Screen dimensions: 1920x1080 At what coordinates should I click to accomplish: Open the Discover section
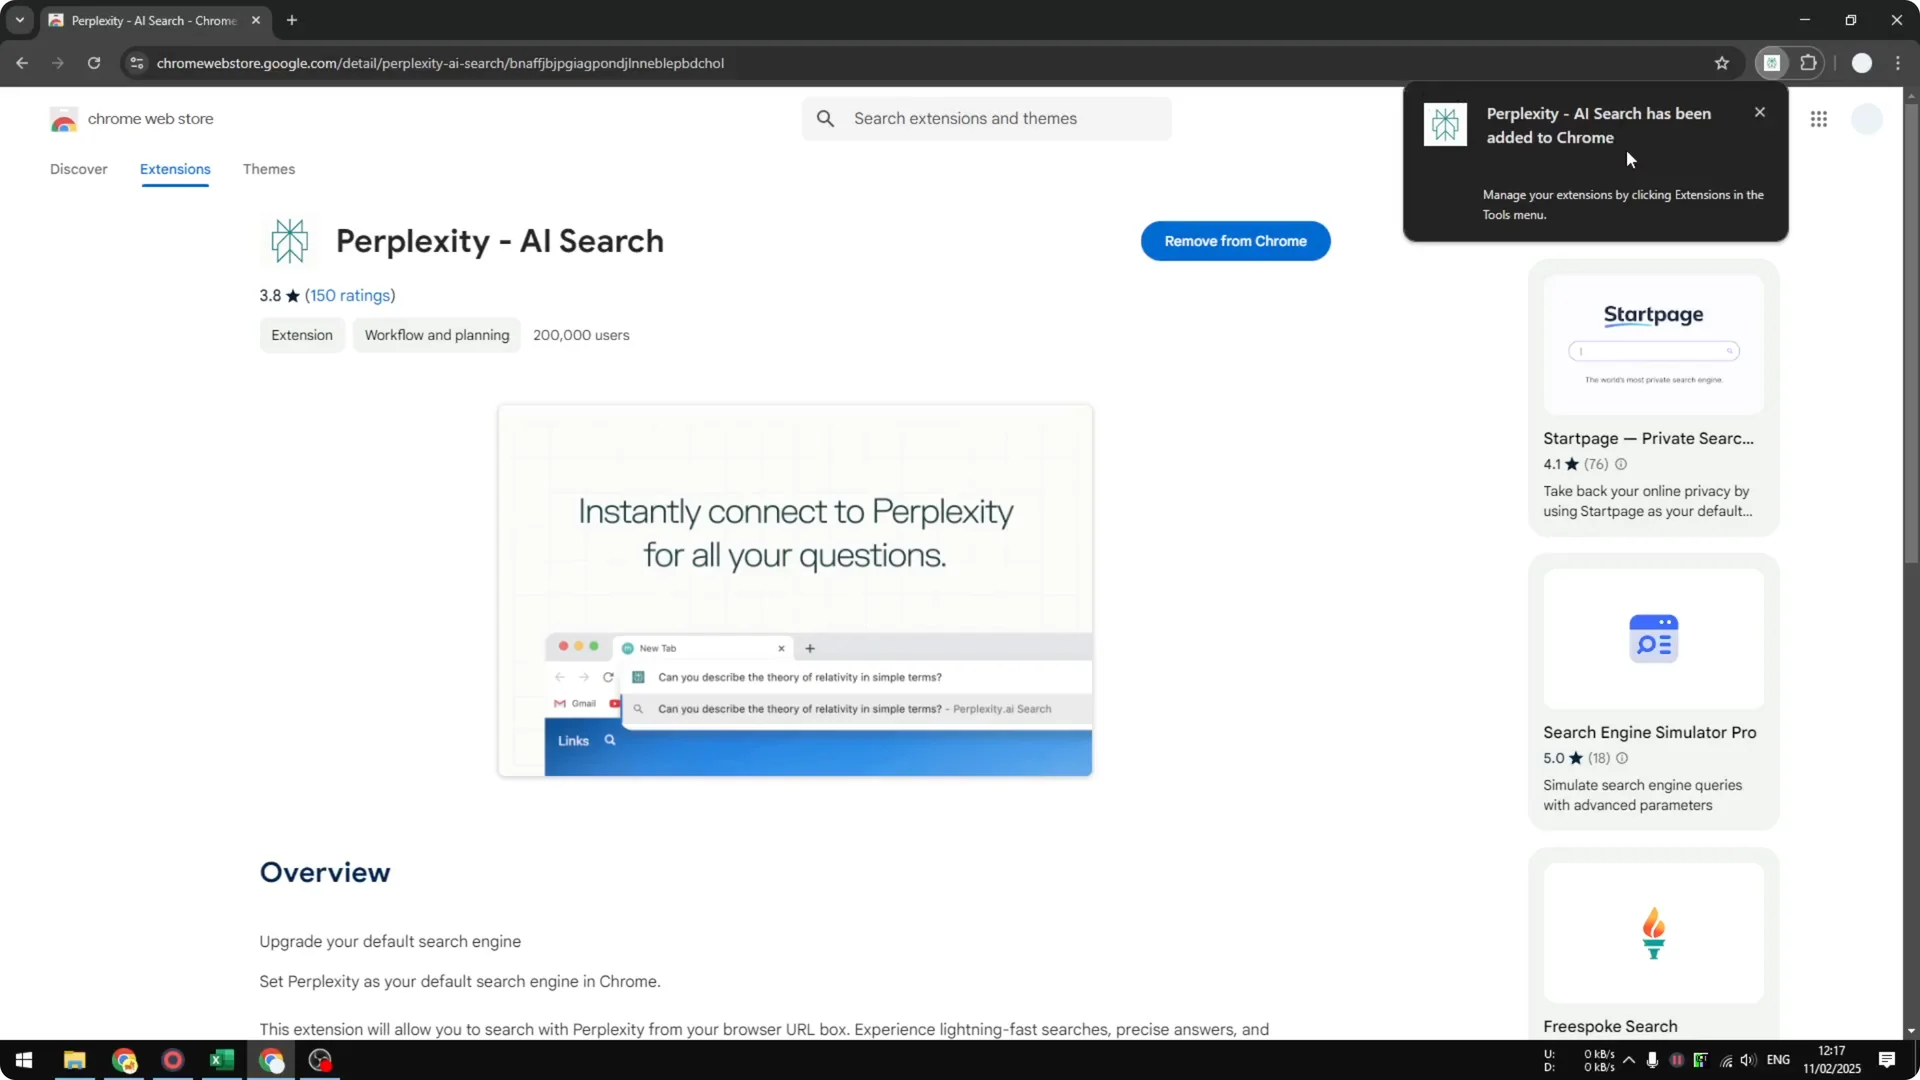[x=79, y=169]
